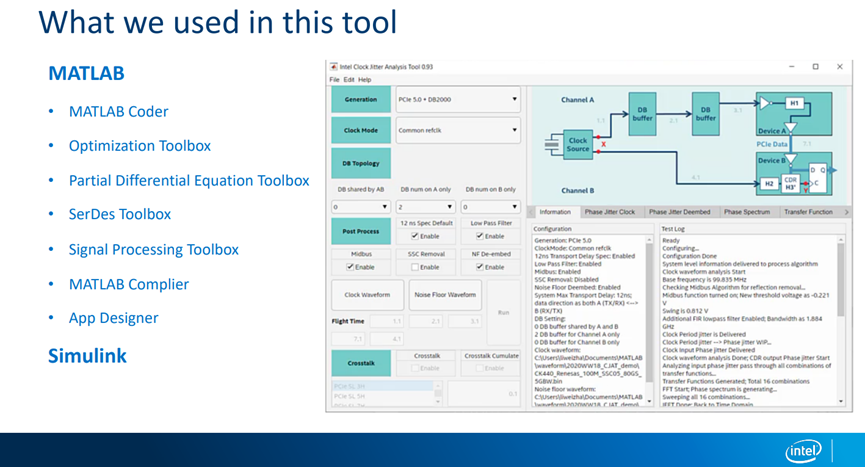Switch to the Phase Jitter Clock tab

(x=610, y=212)
